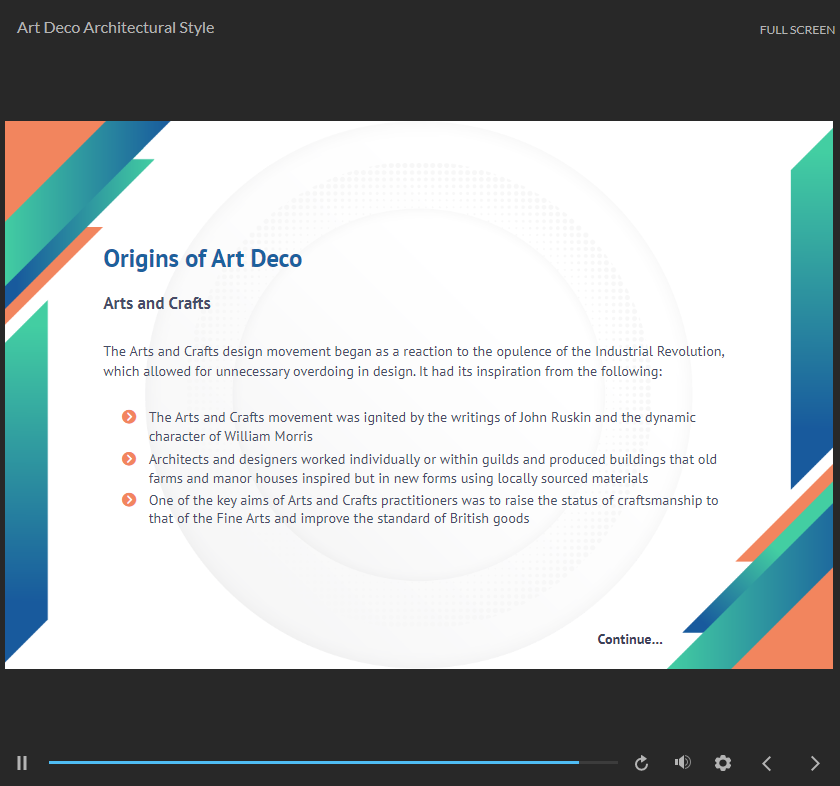The width and height of the screenshot is (840, 786).
Task: Select the Origins of Art Deco heading
Action: [x=203, y=259]
